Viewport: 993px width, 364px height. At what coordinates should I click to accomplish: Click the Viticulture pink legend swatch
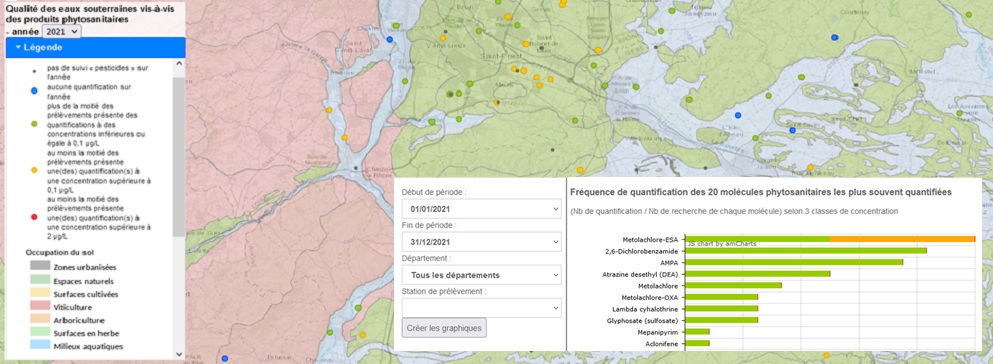(x=40, y=306)
